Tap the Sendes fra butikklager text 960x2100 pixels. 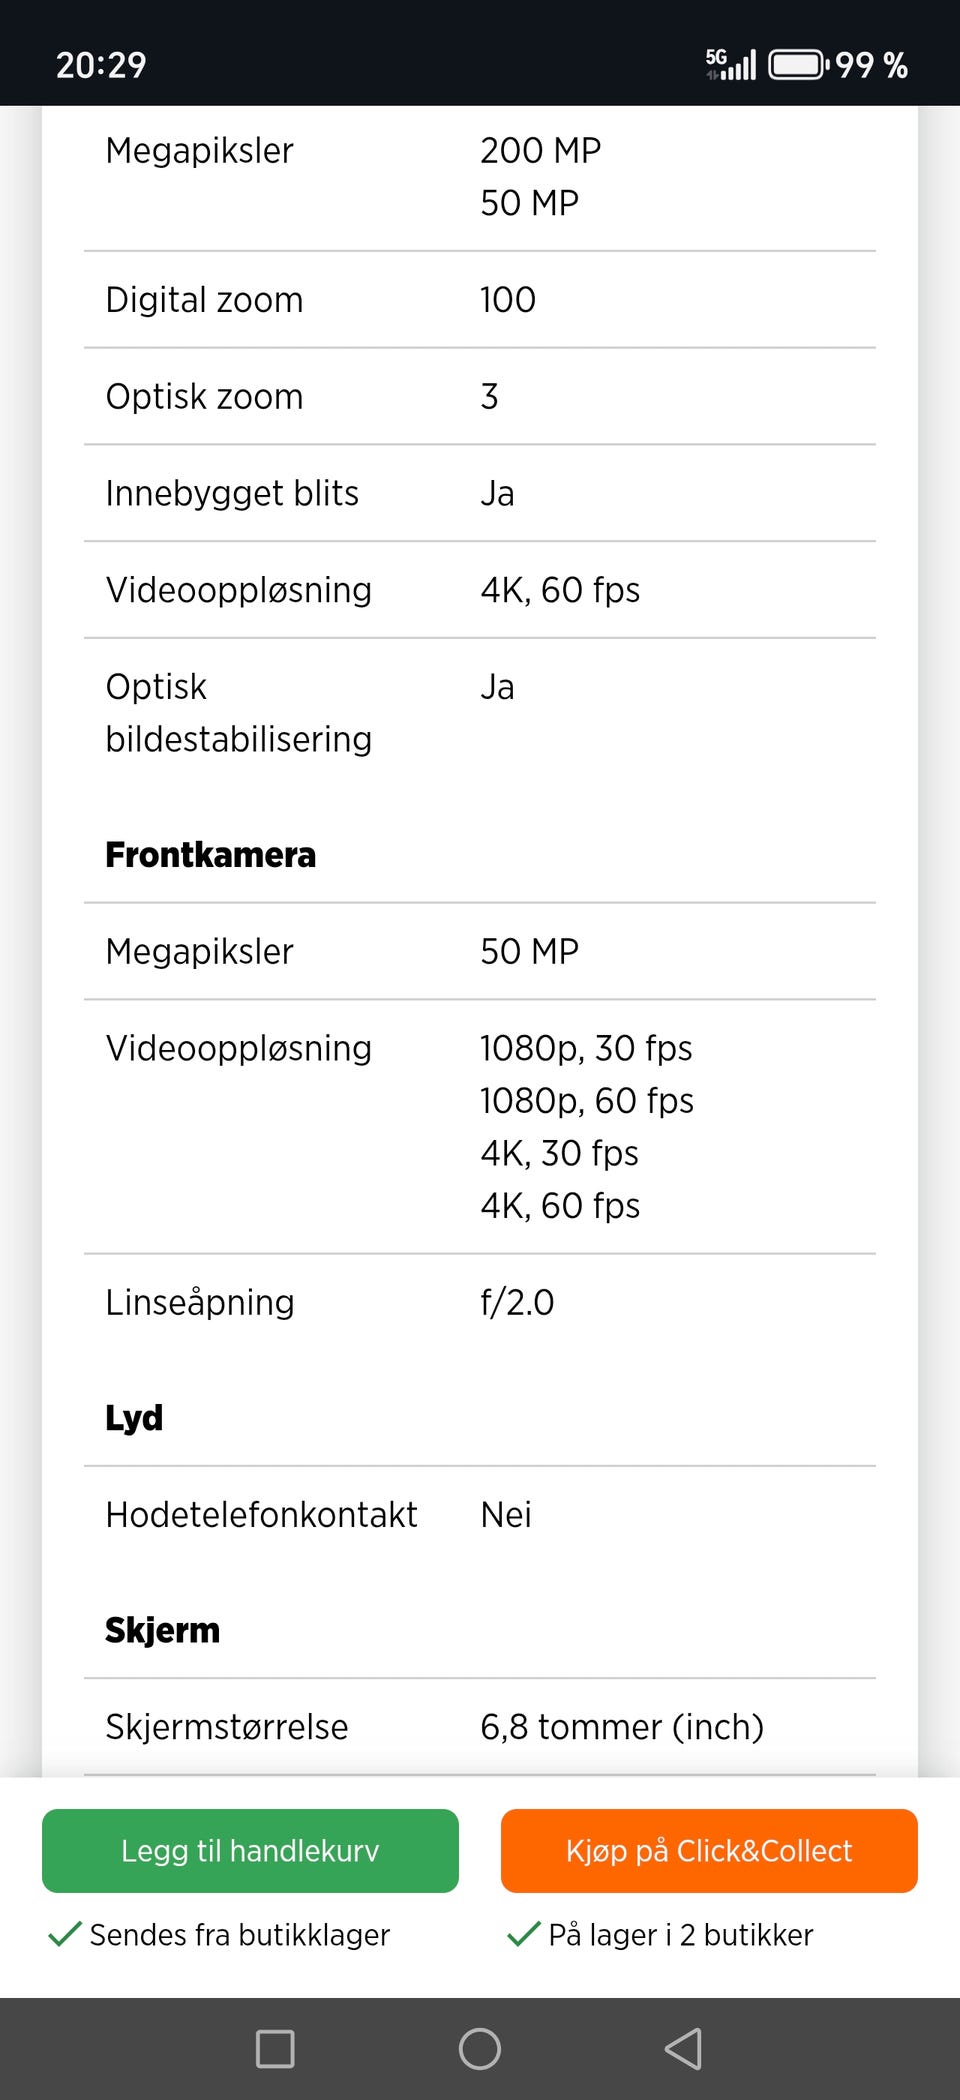coord(240,1935)
